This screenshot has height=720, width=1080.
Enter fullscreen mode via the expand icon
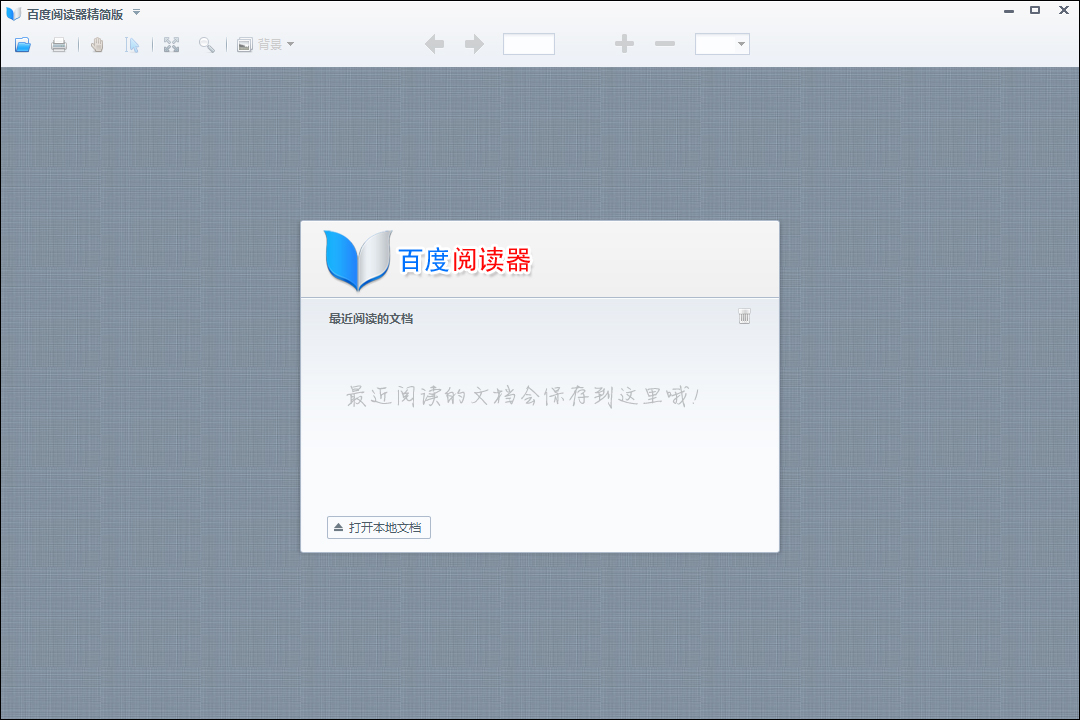(171, 44)
